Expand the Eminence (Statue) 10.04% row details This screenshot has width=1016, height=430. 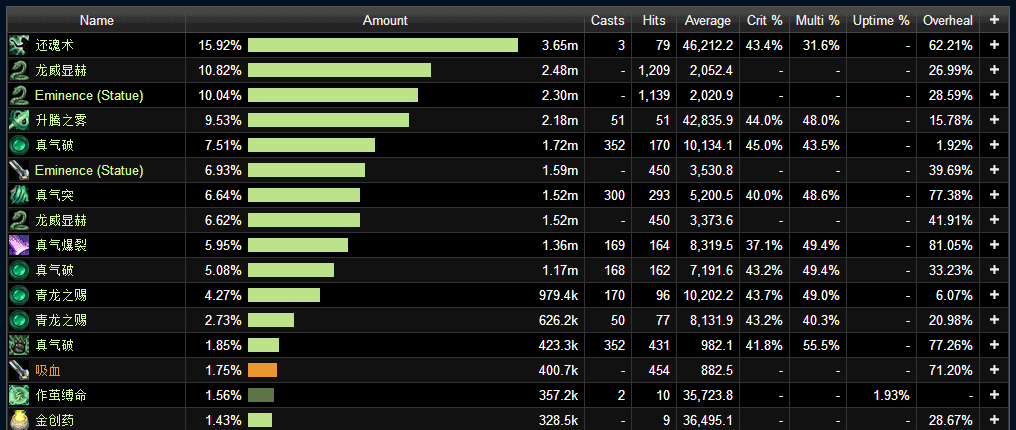click(995, 96)
